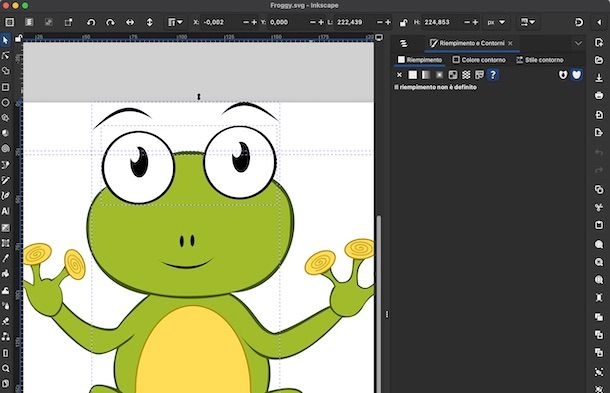This screenshot has height=393, width=610.
Task: Select the Node editing tool
Action: point(5,56)
